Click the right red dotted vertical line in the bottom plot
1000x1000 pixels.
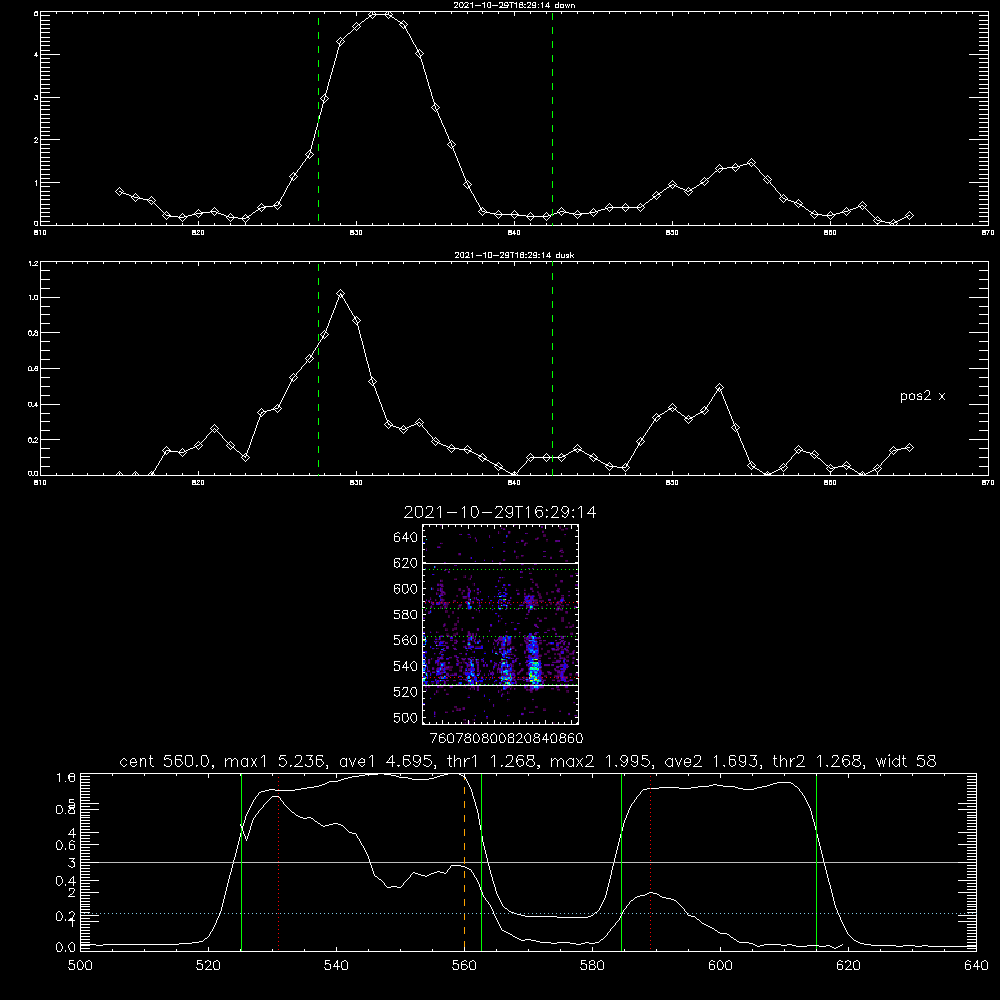pos(651,862)
